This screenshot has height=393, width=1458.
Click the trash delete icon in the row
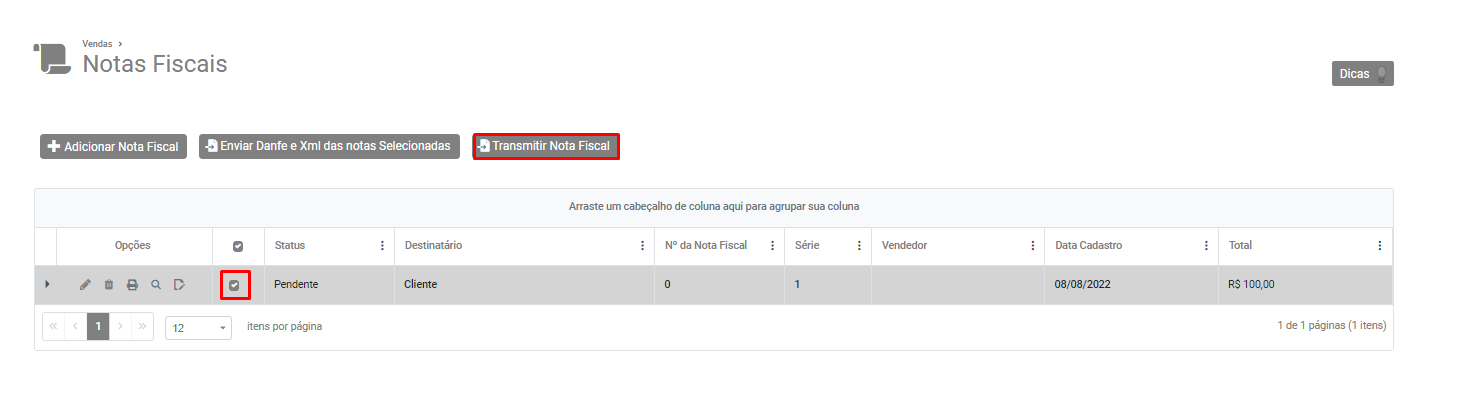point(109,285)
